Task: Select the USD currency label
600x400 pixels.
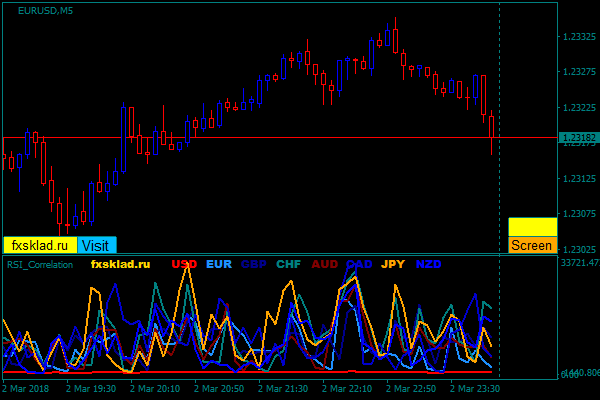Action: tap(184, 264)
